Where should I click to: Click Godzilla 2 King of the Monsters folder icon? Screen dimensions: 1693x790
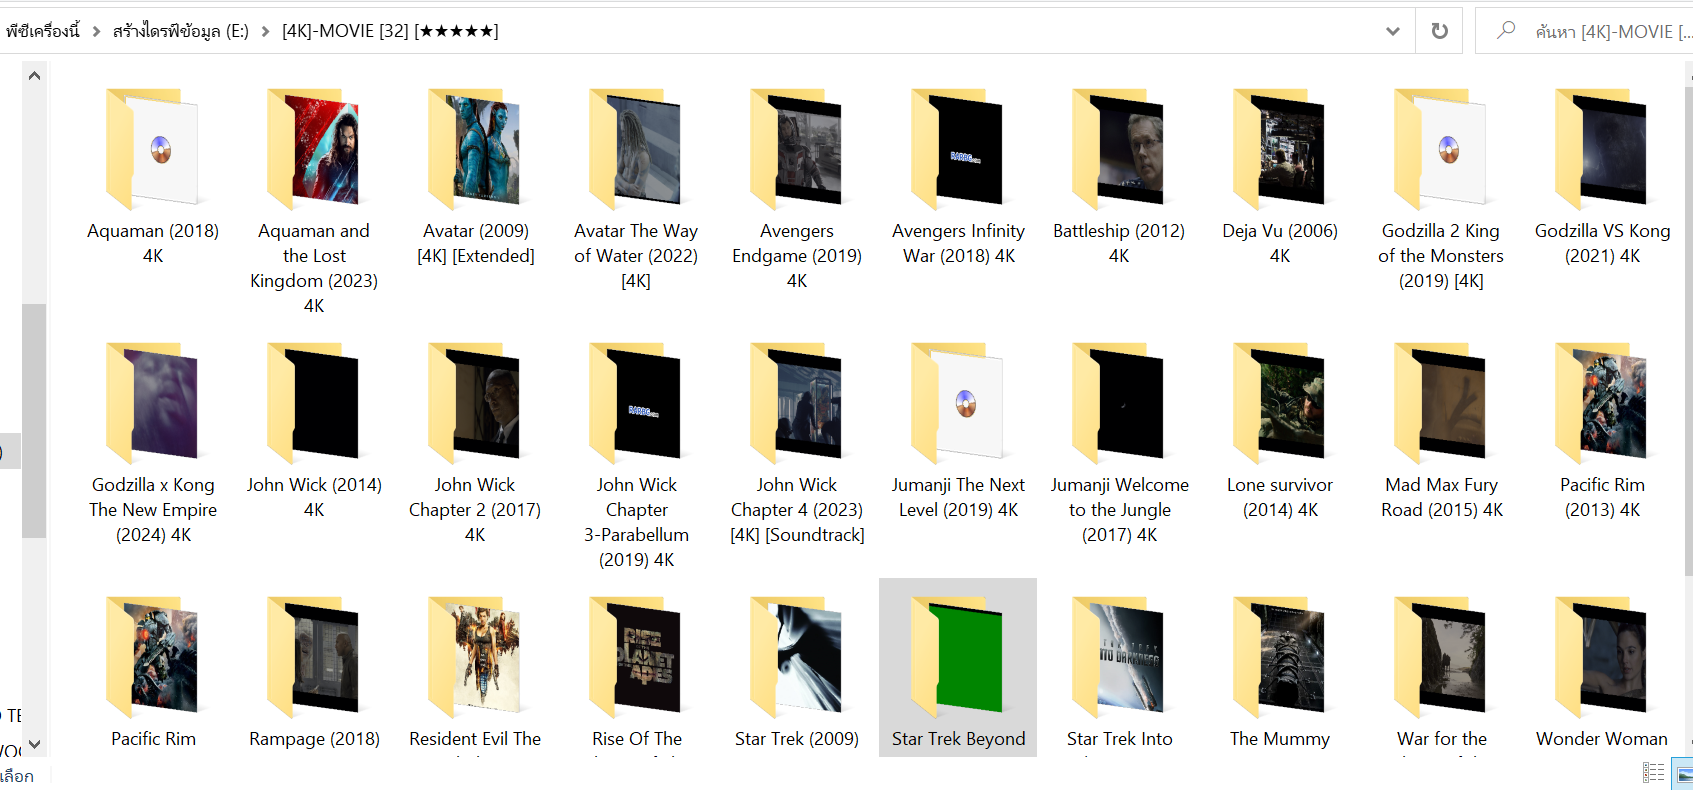[1441, 149]
